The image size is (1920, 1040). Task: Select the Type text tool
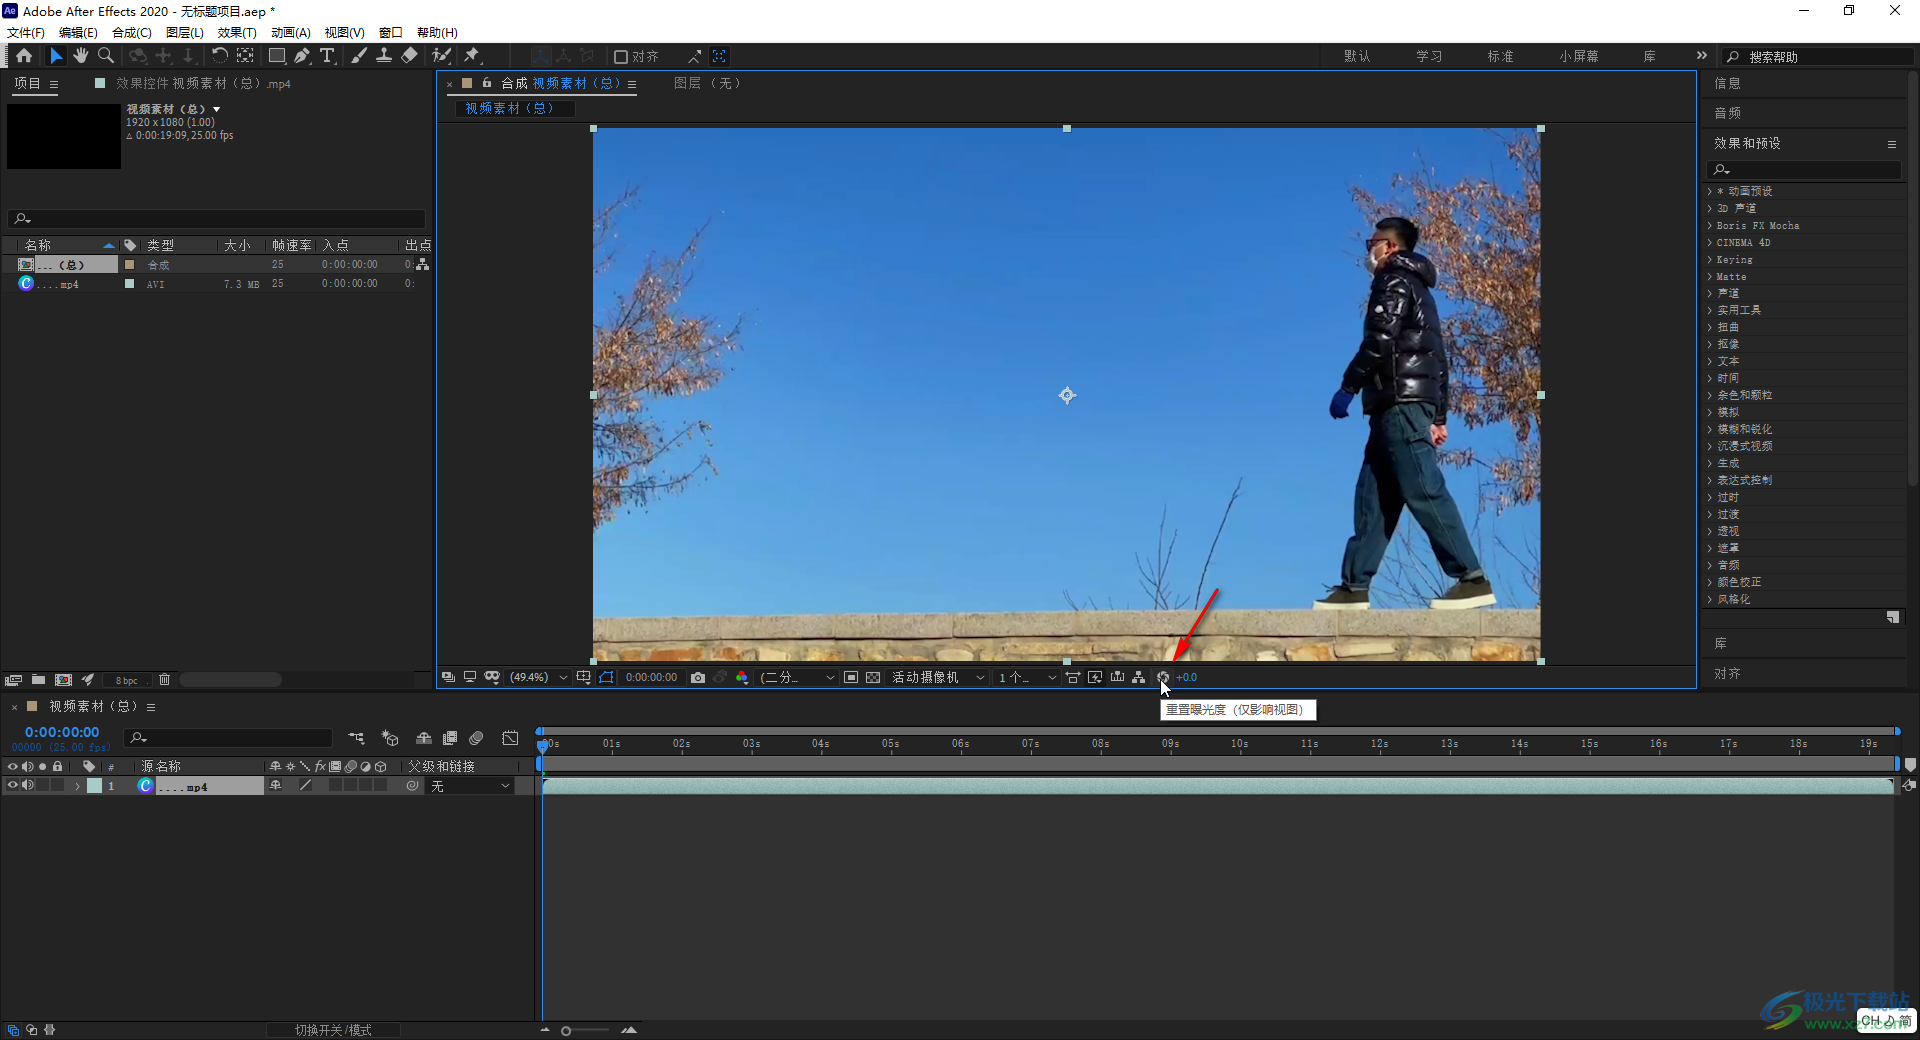tap(327, 56)
